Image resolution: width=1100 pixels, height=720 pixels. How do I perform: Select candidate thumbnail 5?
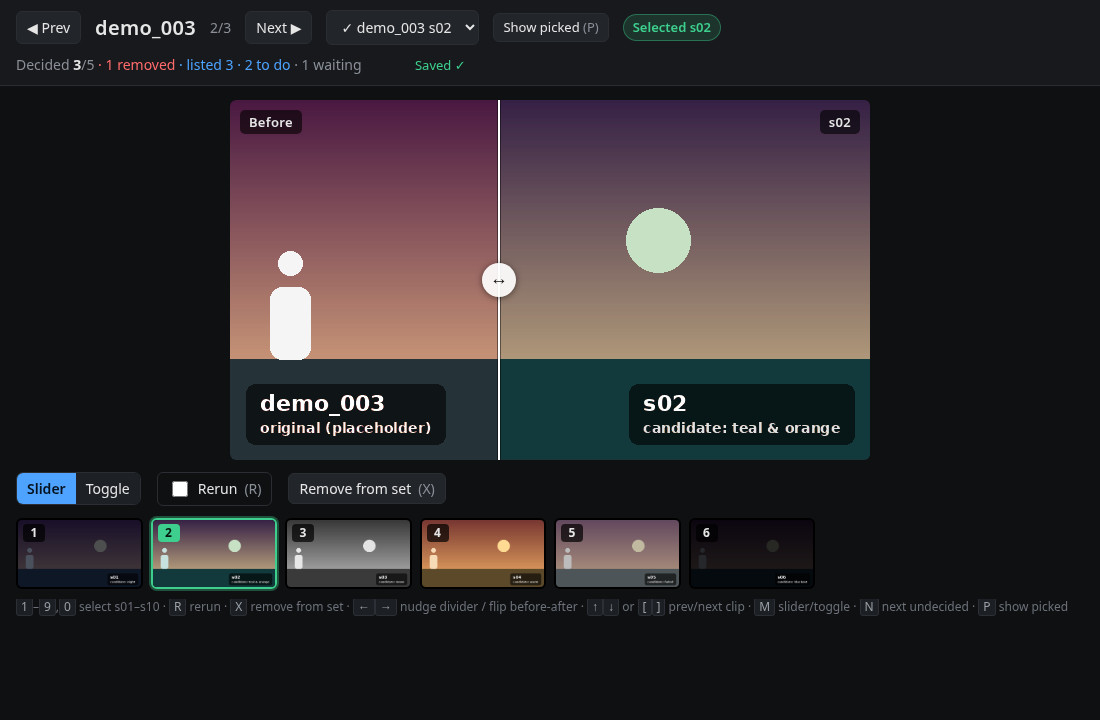click(x=617, y=553)
